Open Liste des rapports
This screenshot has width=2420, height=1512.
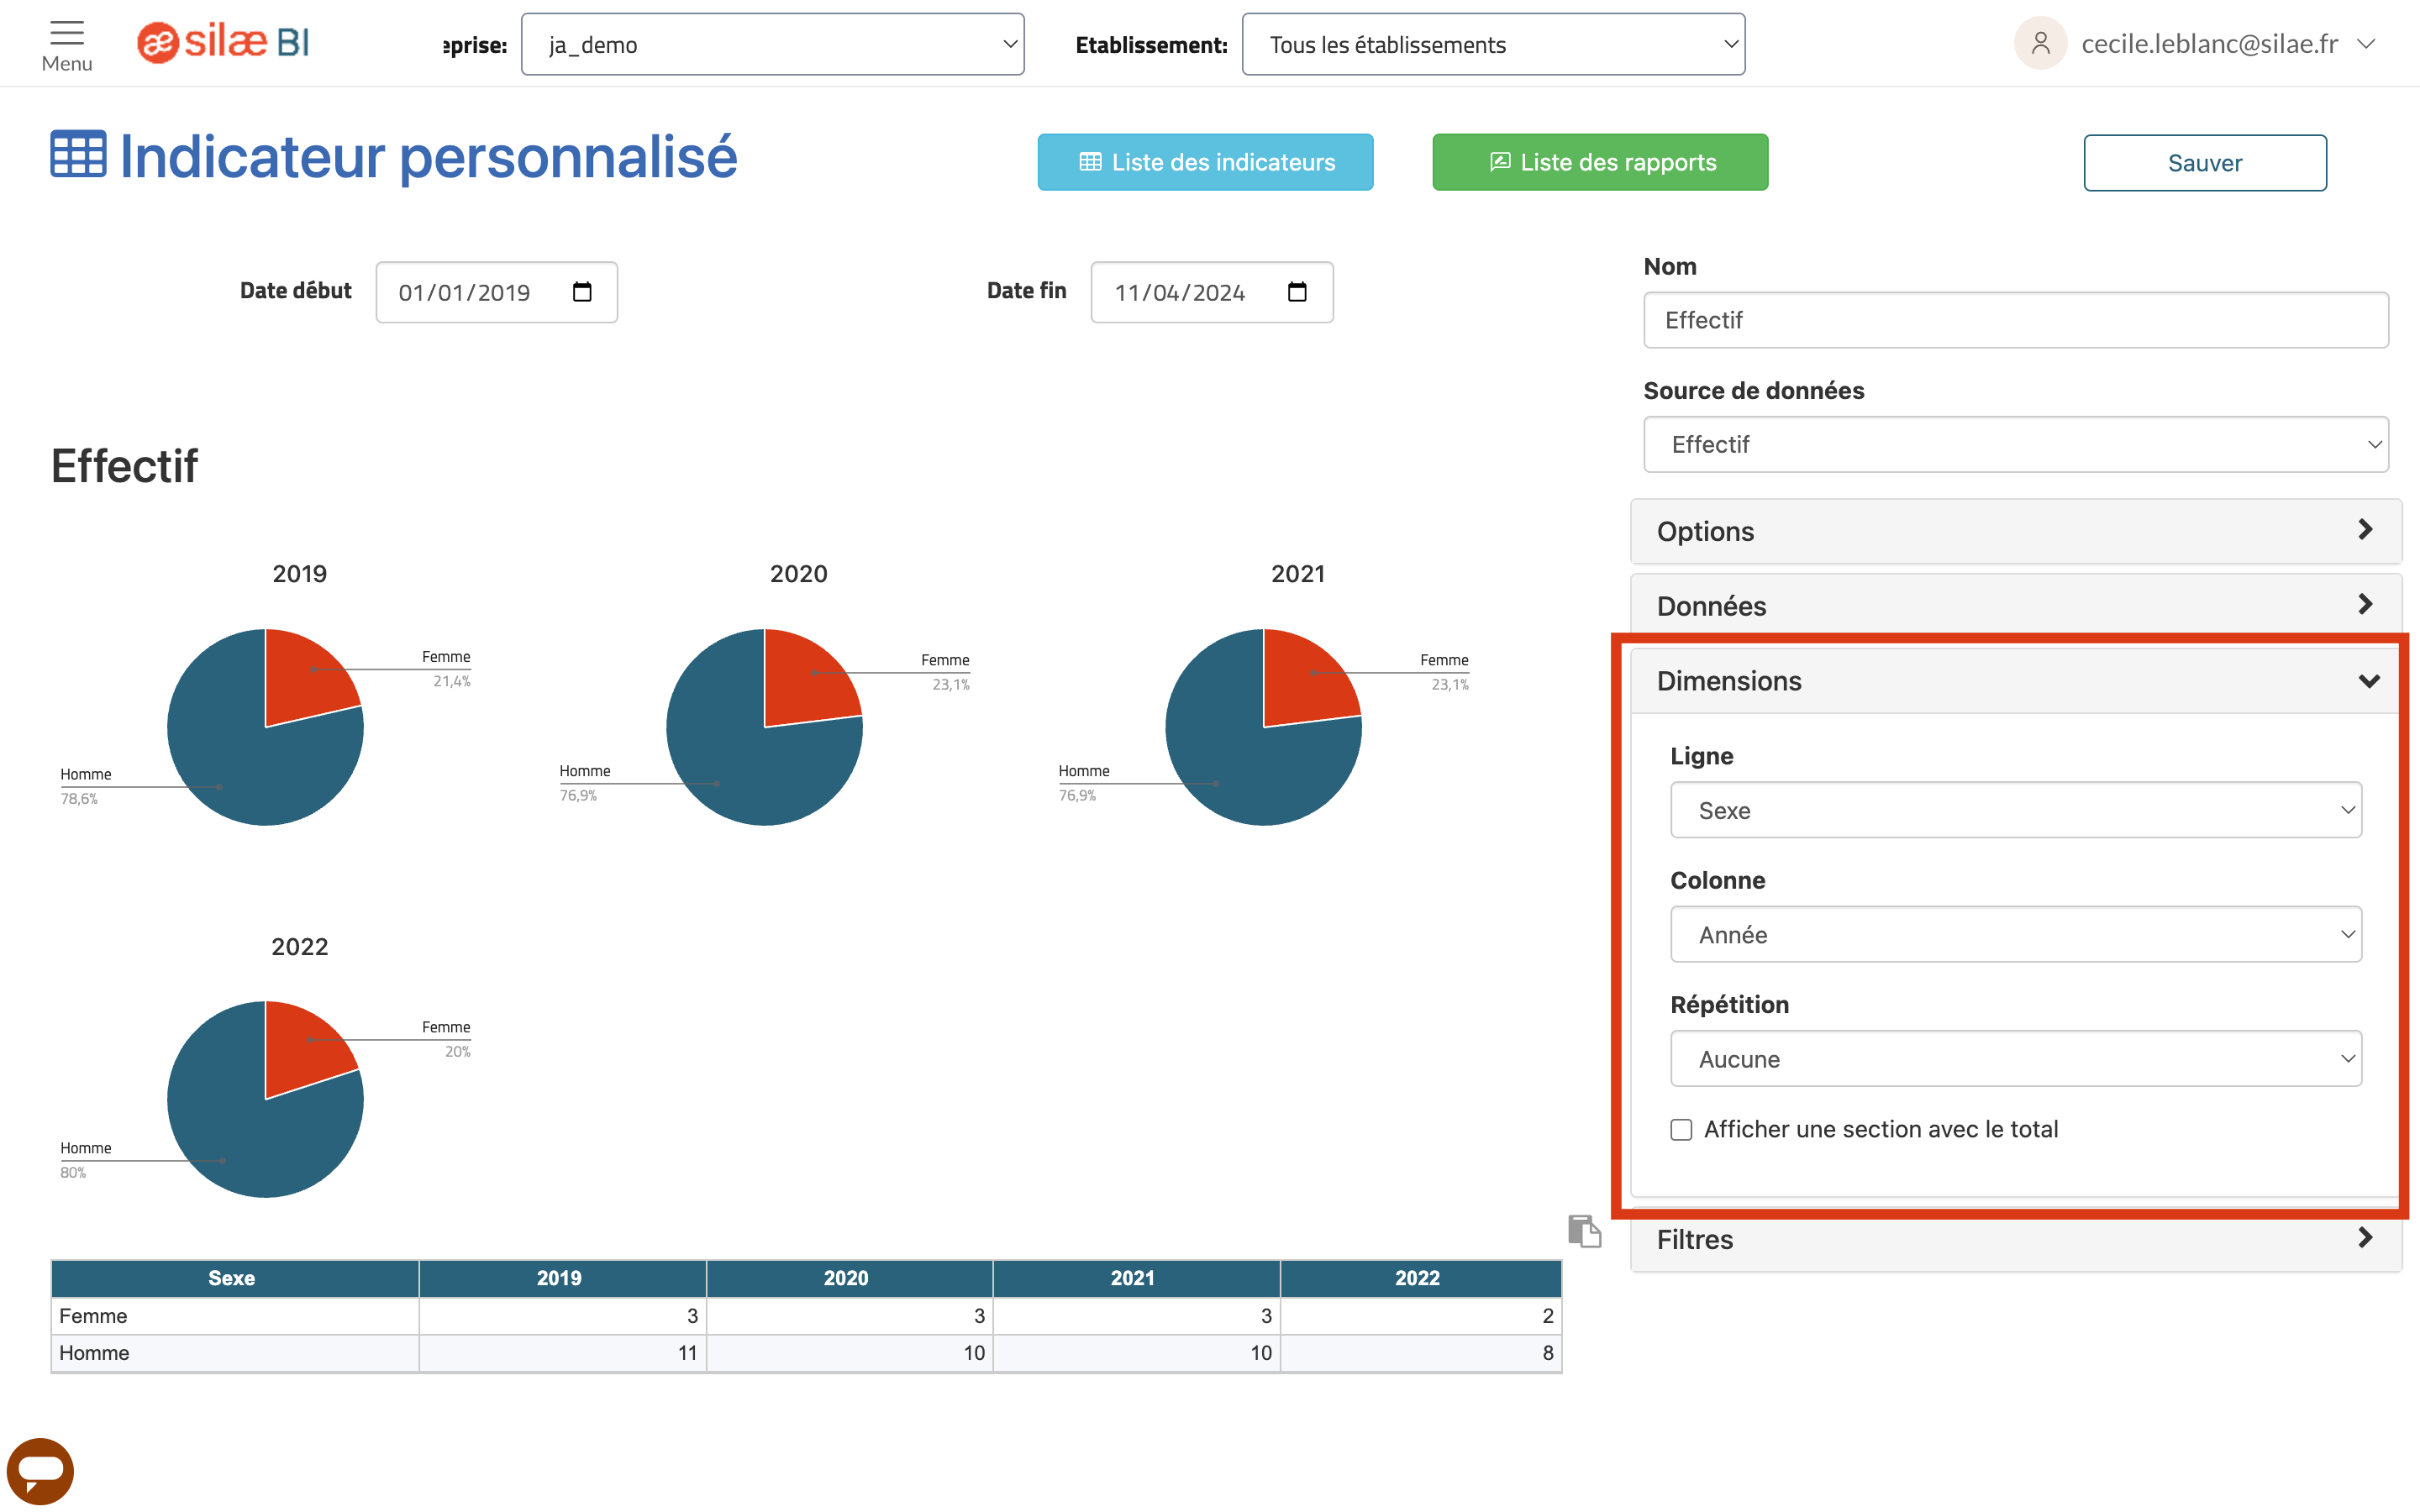[x=1600, y=162]
